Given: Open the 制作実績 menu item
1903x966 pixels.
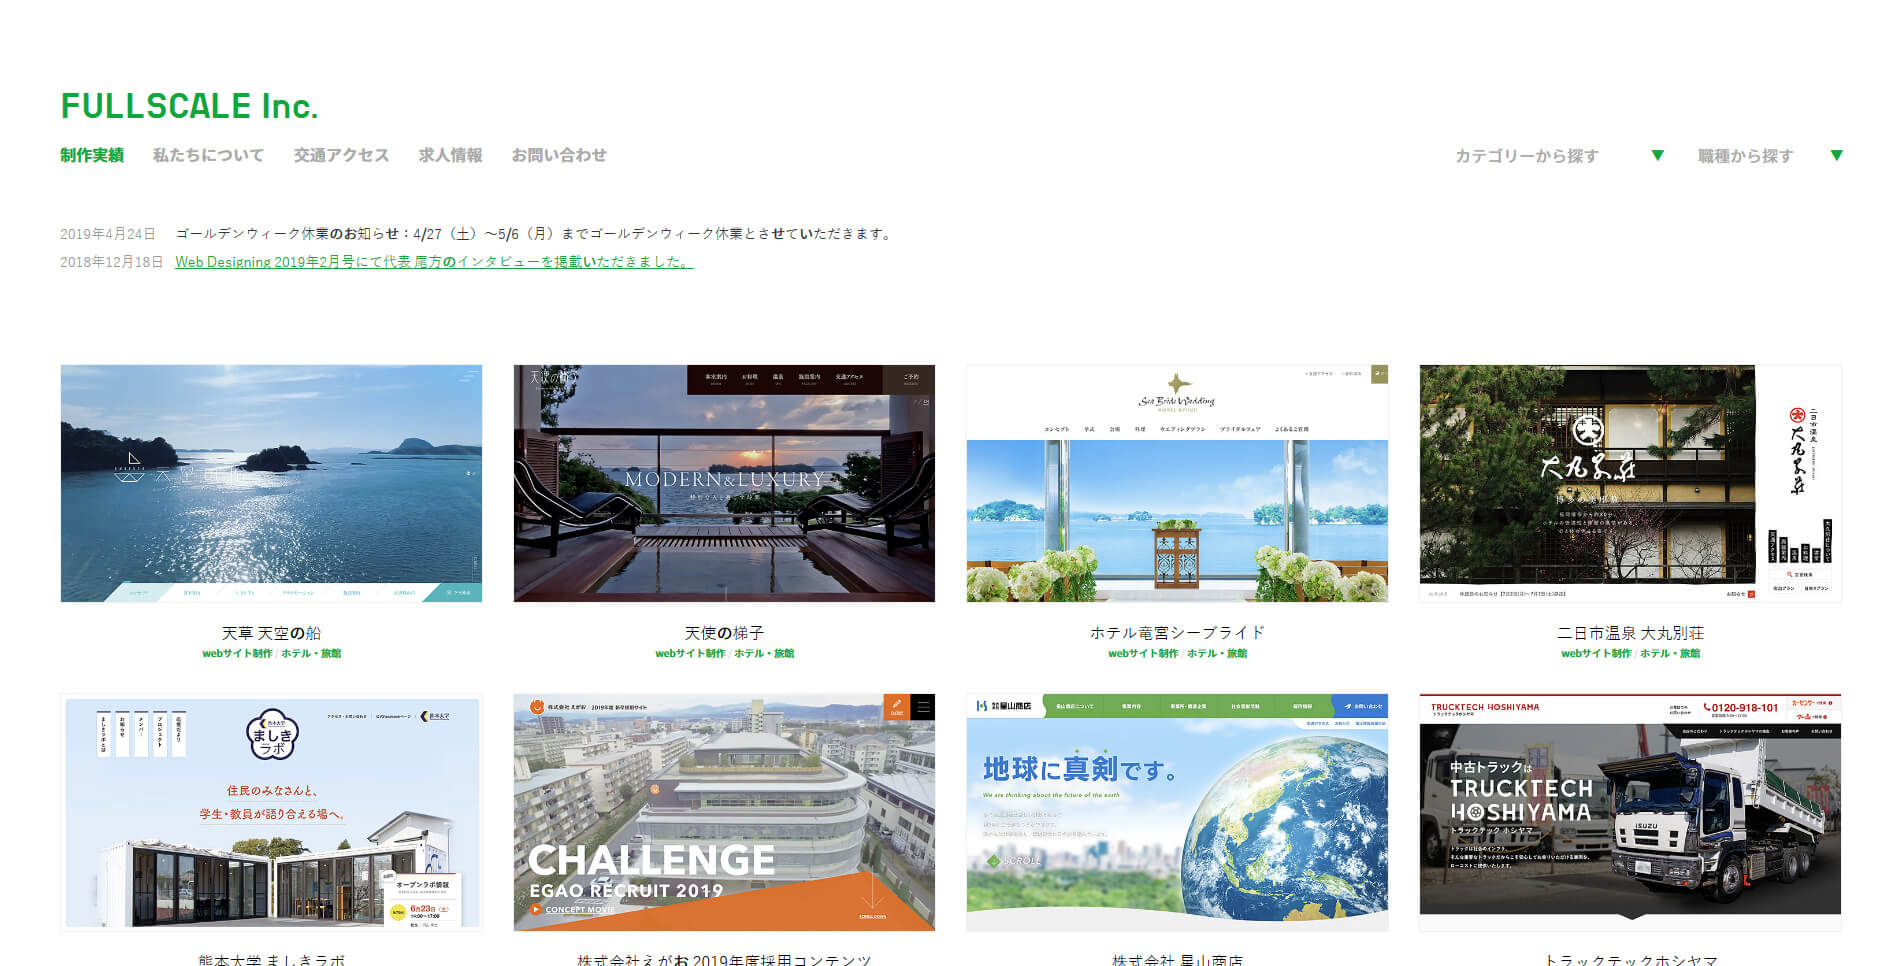Looking at the screenshot, I should tap(92, 155).
